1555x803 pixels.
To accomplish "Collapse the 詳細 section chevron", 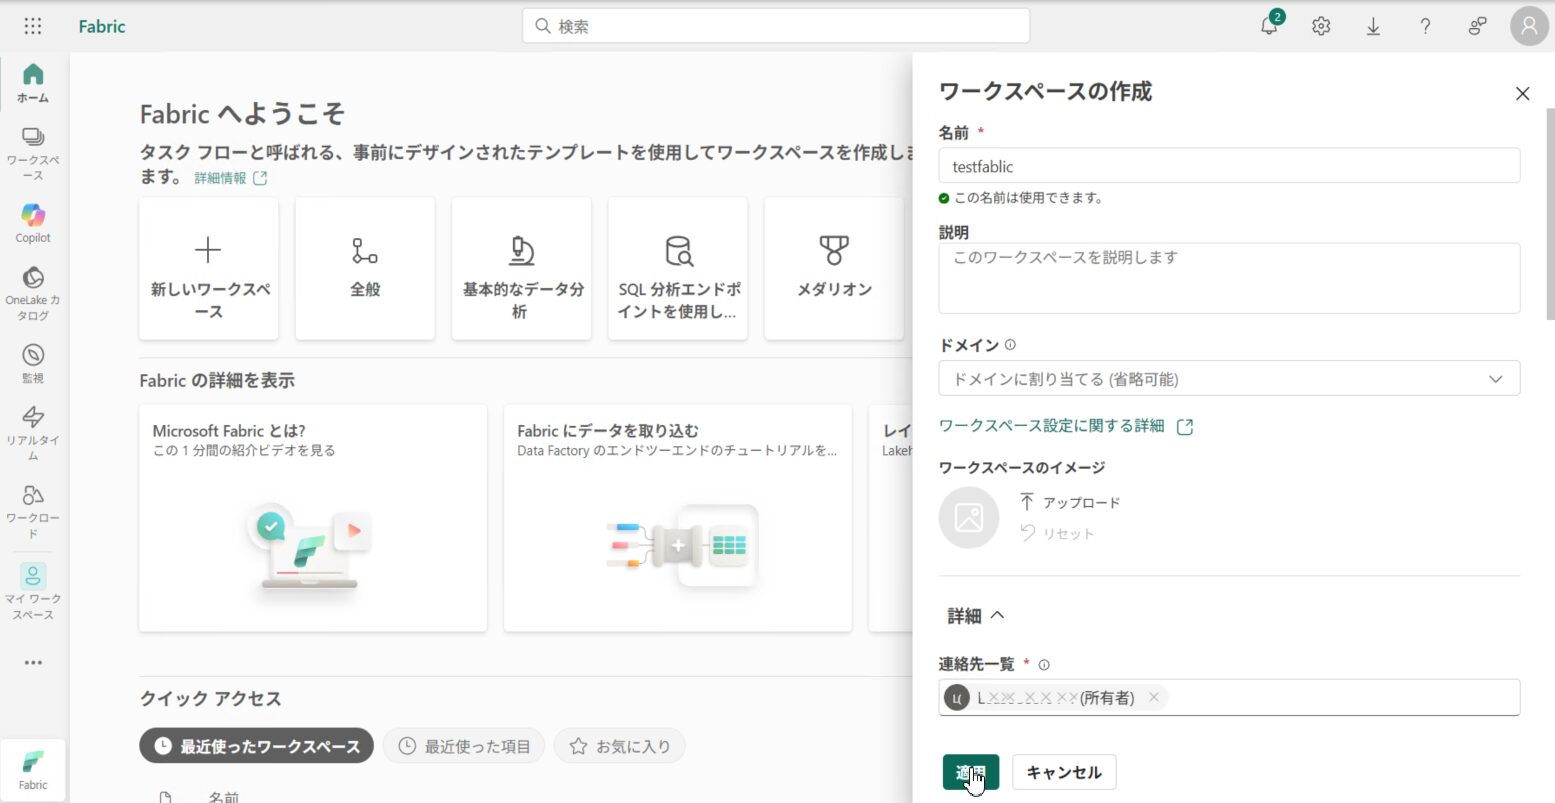I will coord(996,616).
